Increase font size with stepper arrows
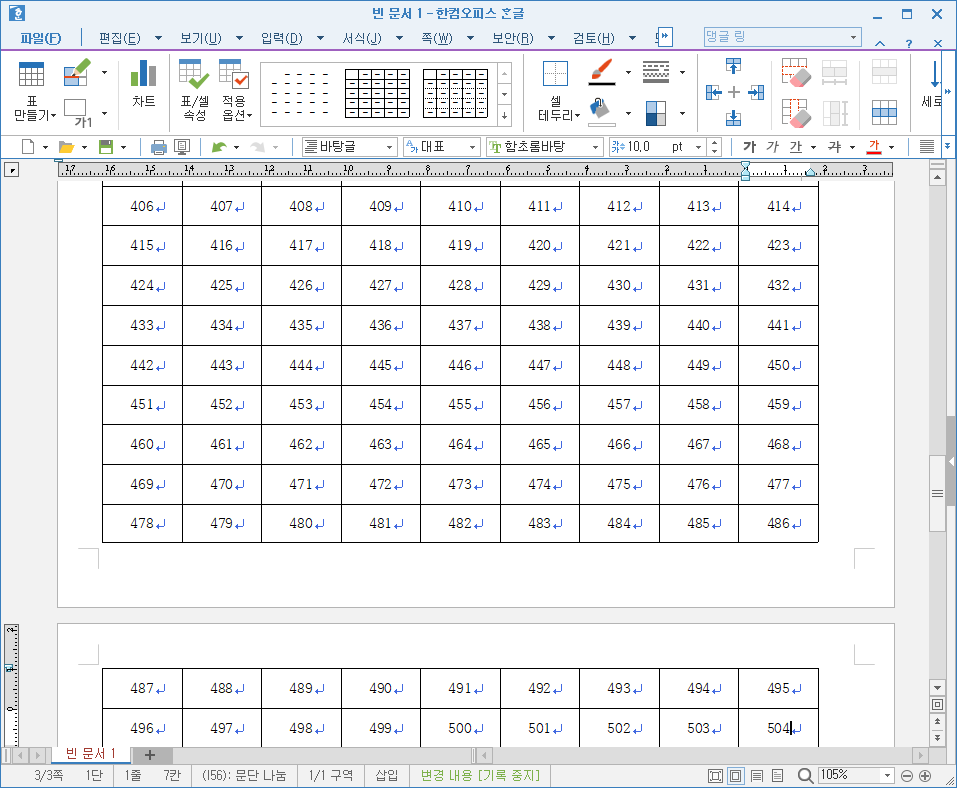 [714, 143]
